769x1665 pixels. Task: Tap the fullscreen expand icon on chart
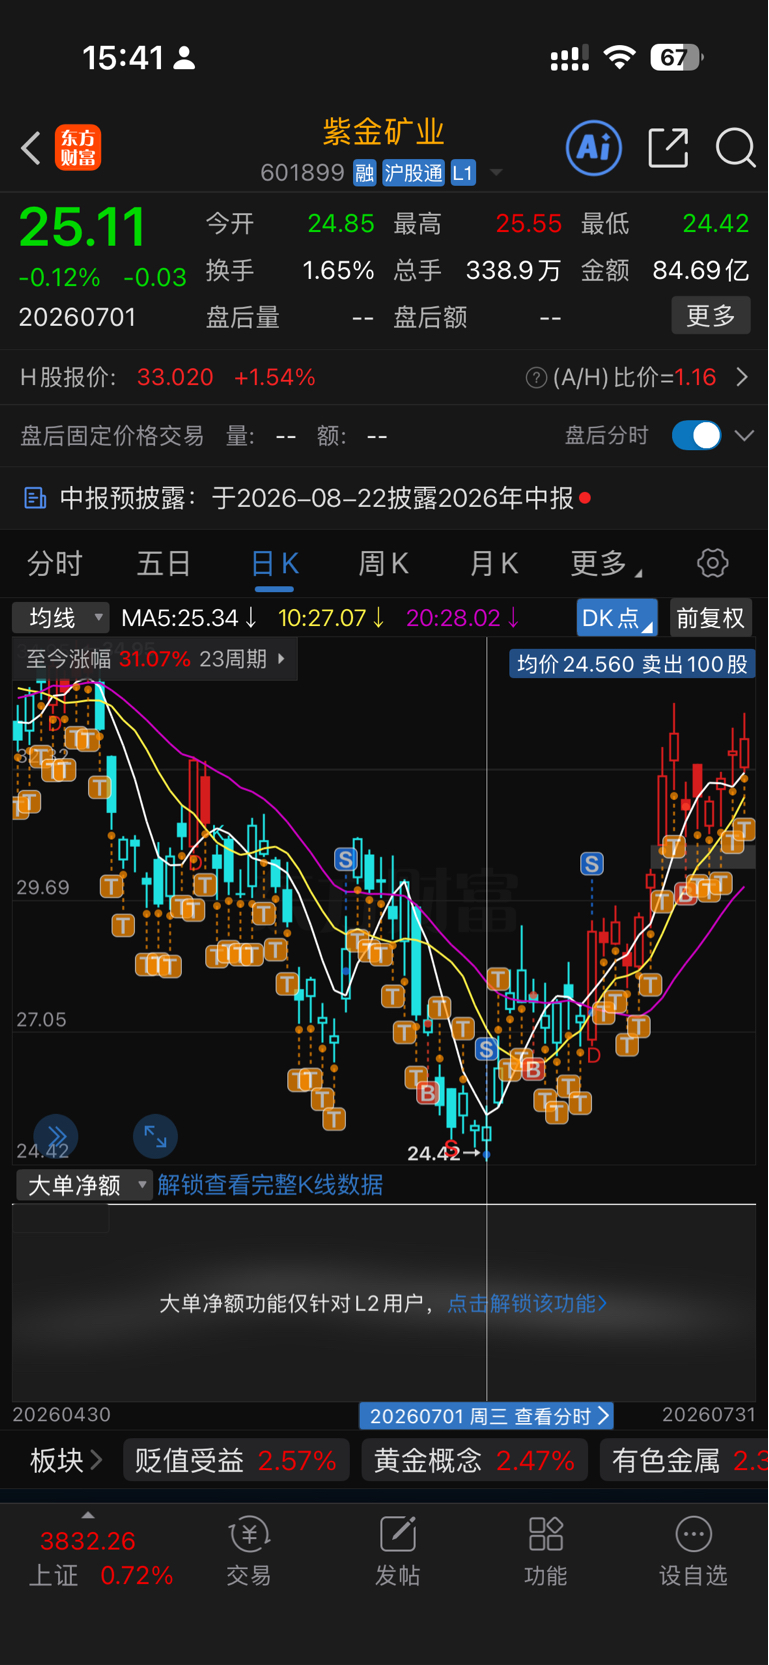tap(155, 1136)
